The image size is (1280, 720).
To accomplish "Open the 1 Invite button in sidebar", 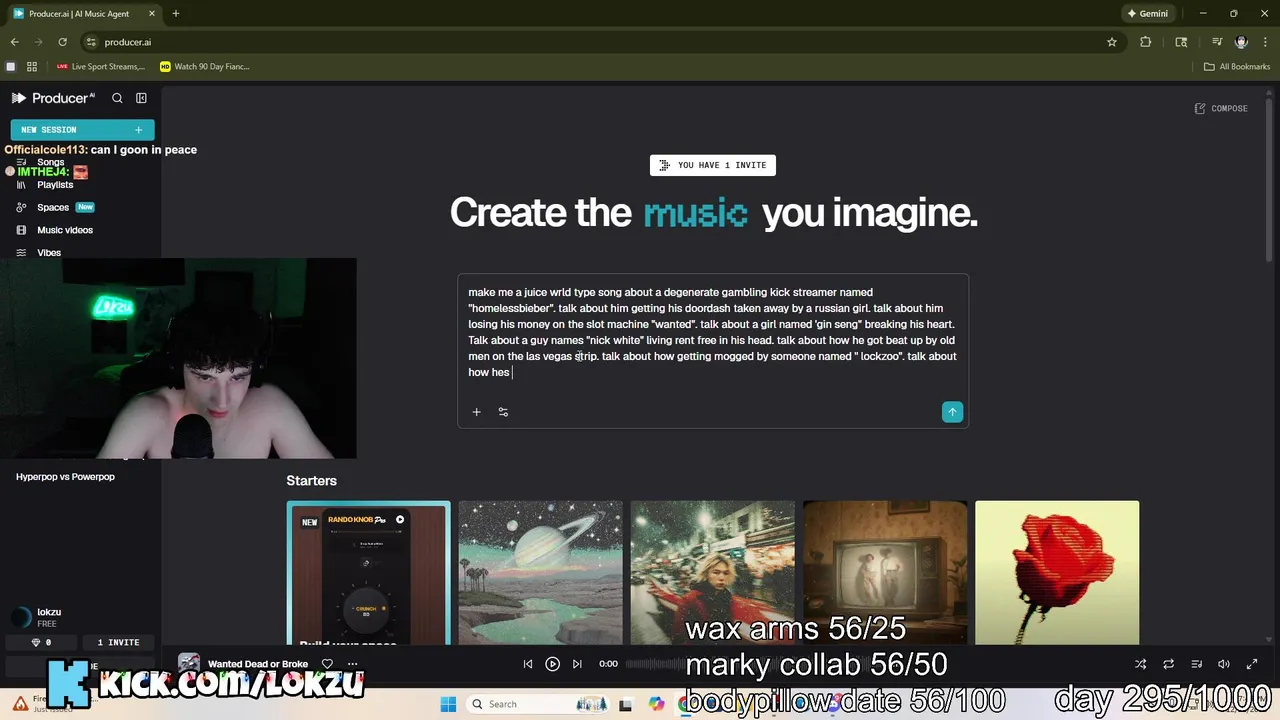I will tap(118, 642).
